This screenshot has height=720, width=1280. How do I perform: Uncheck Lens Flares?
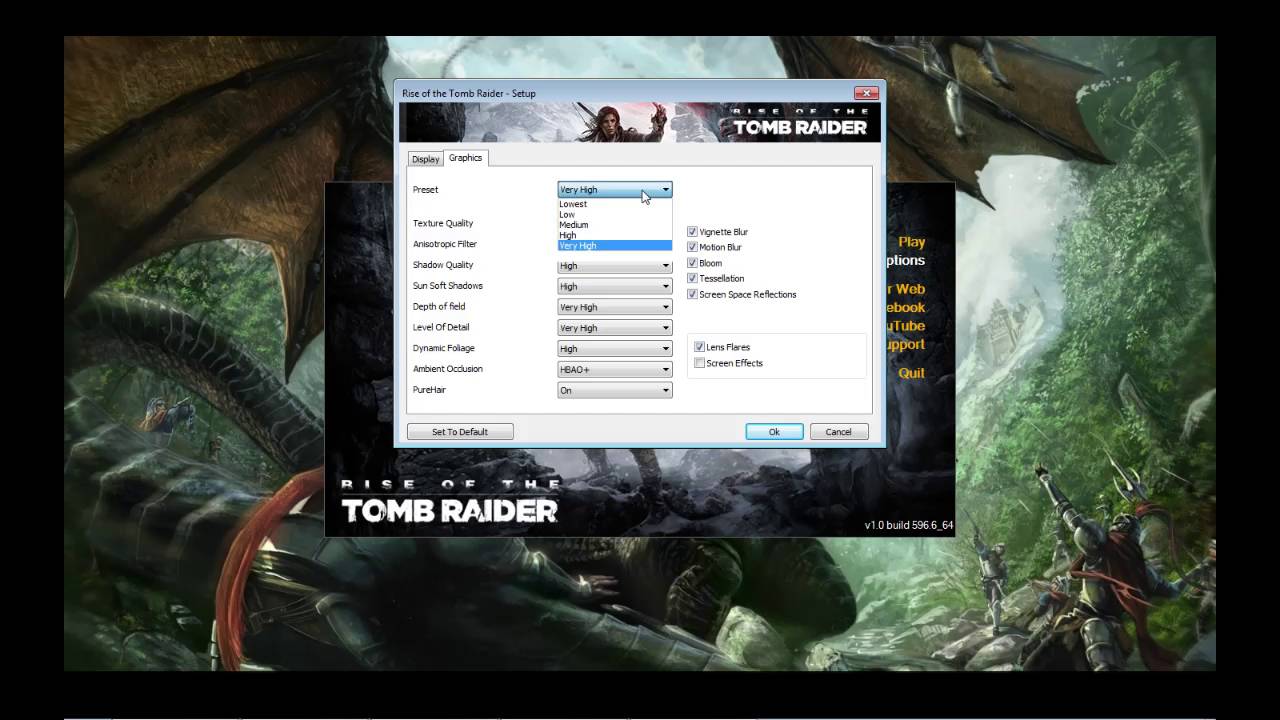click(700, 347)
